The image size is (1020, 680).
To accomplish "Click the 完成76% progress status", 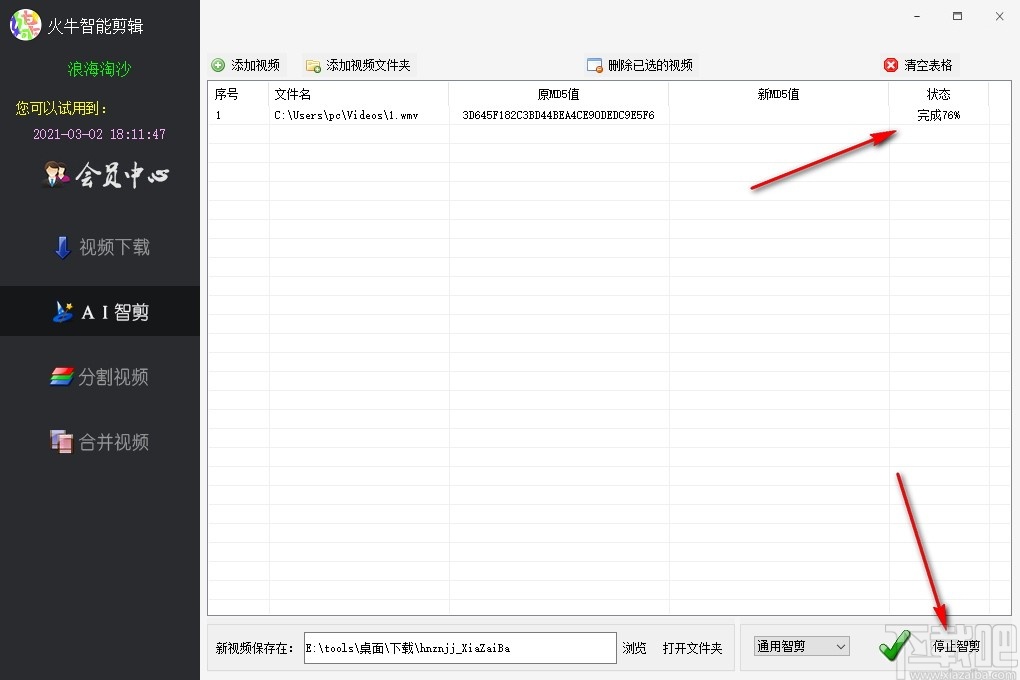I will (938, 114).
